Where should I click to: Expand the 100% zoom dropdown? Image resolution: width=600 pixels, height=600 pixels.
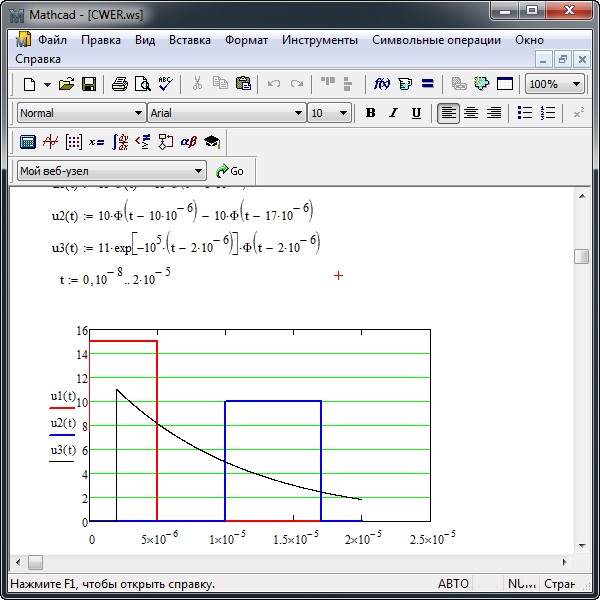(576, 85)
